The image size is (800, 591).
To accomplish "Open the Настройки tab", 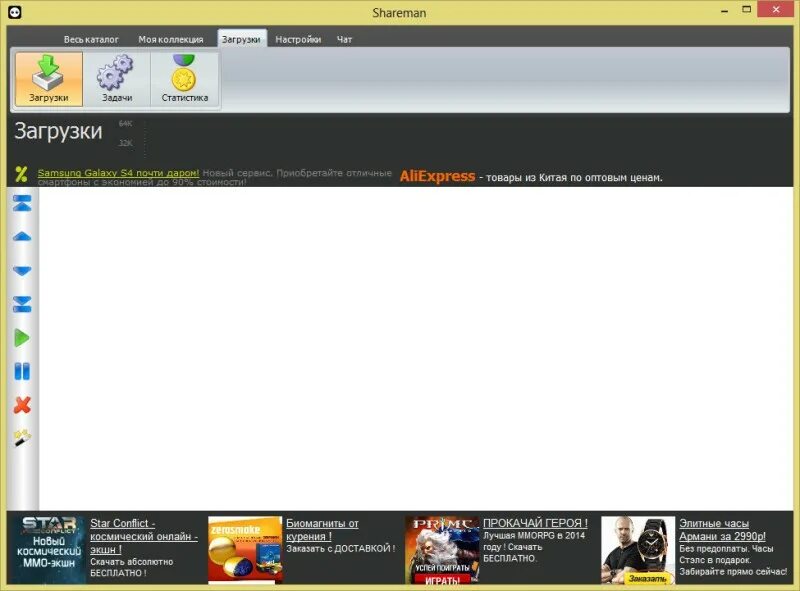I will pyautogui.click(x=298, y=39).
